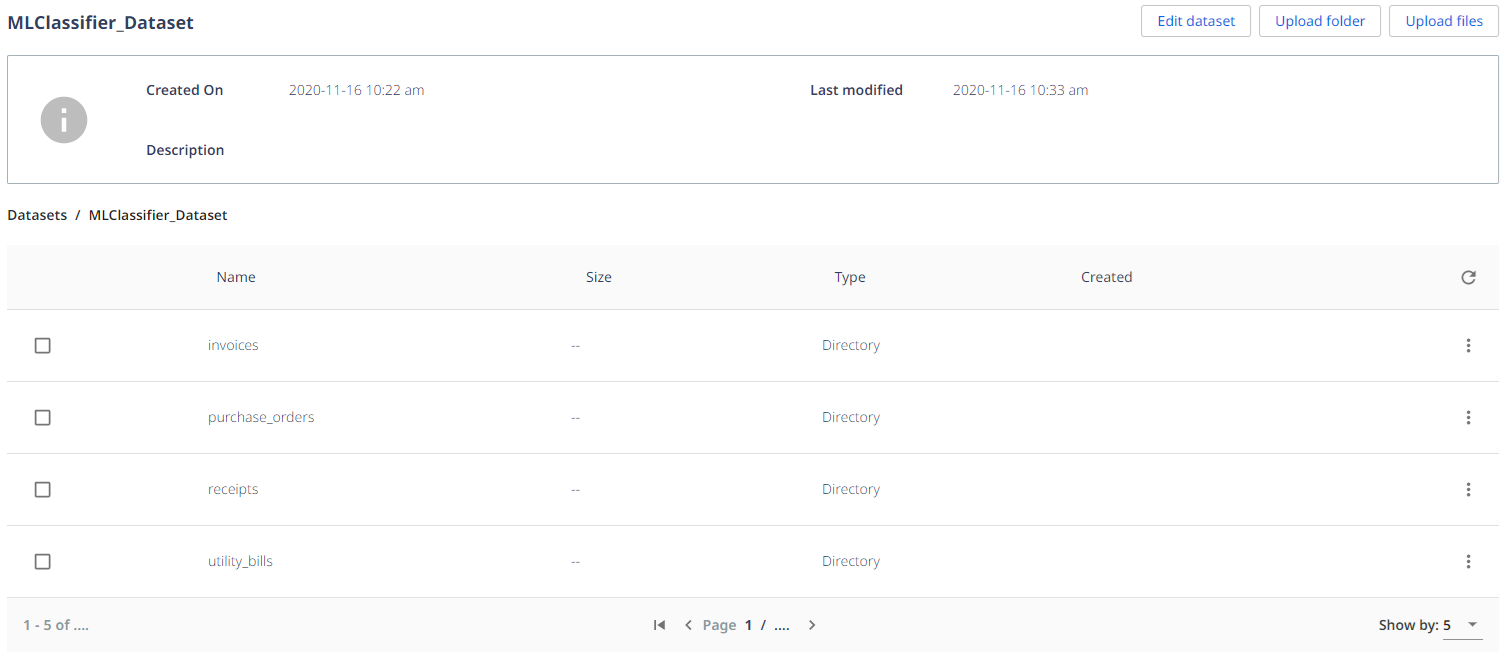
Task: Open the actions menu for utility_bills
Action: pos(1468,561)
